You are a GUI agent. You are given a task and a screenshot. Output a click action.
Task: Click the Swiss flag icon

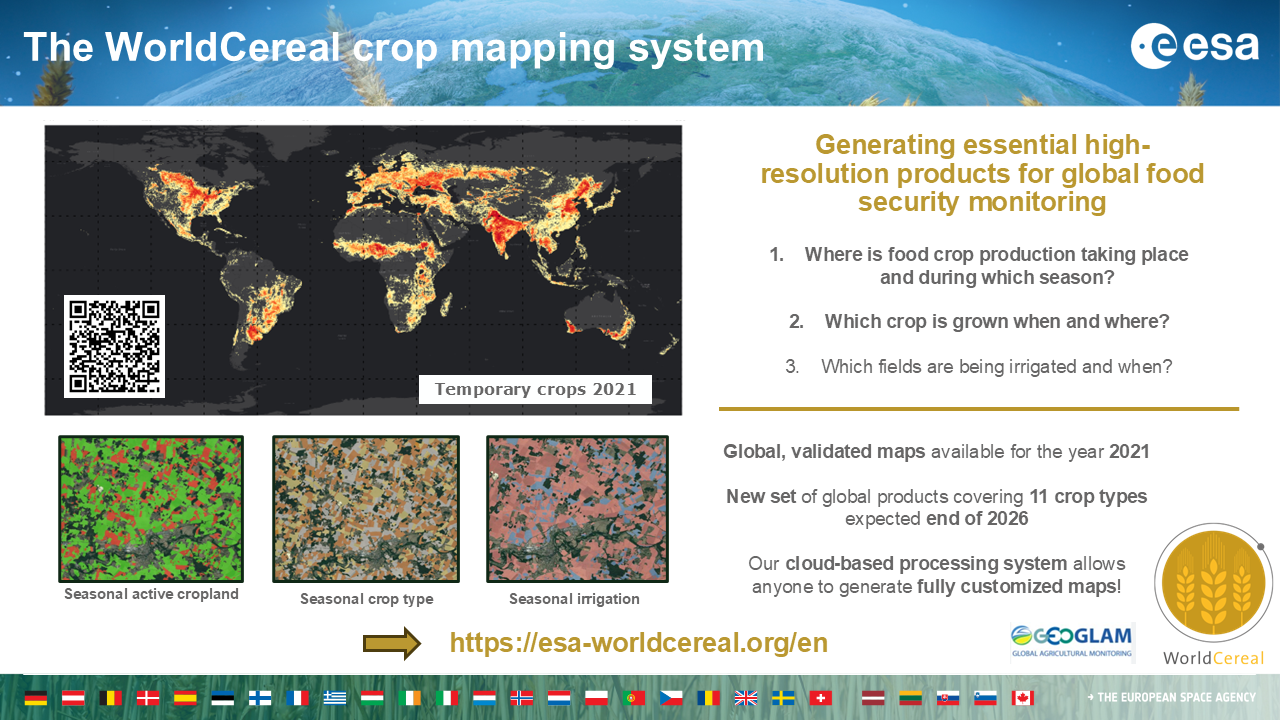(x=820, y=698)
